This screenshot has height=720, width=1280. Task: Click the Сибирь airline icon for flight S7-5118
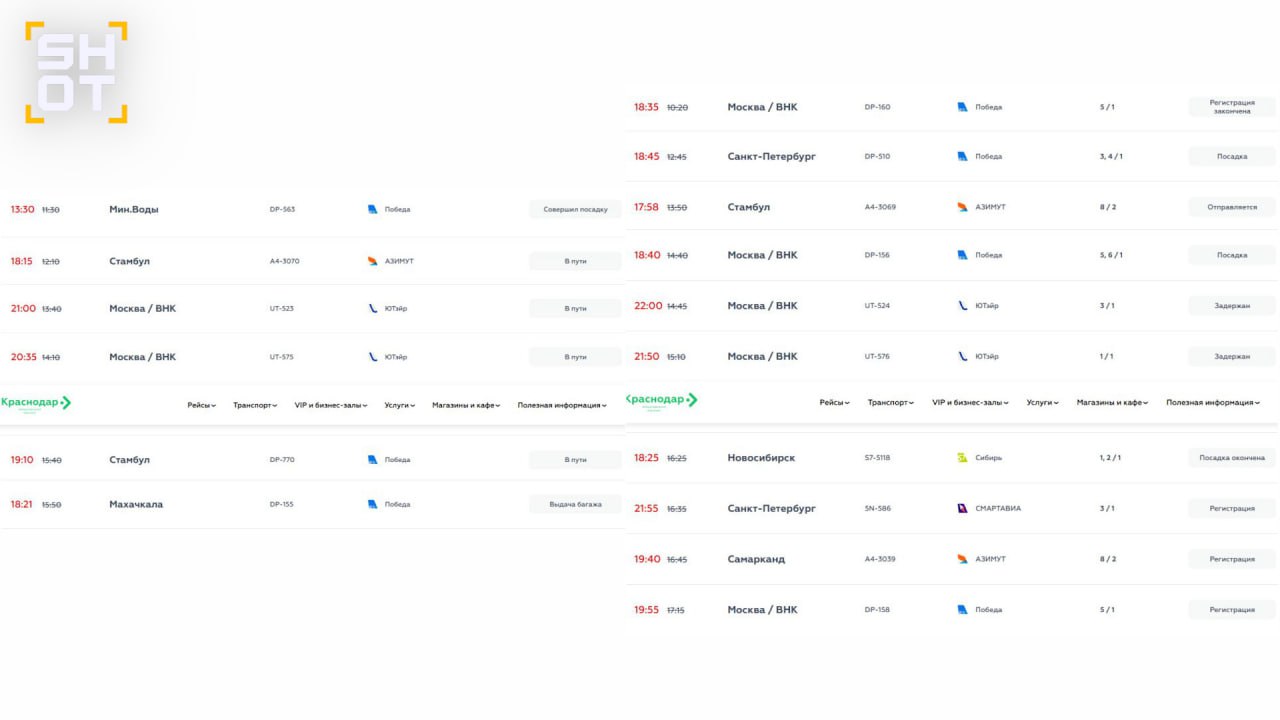pos(962,458)
